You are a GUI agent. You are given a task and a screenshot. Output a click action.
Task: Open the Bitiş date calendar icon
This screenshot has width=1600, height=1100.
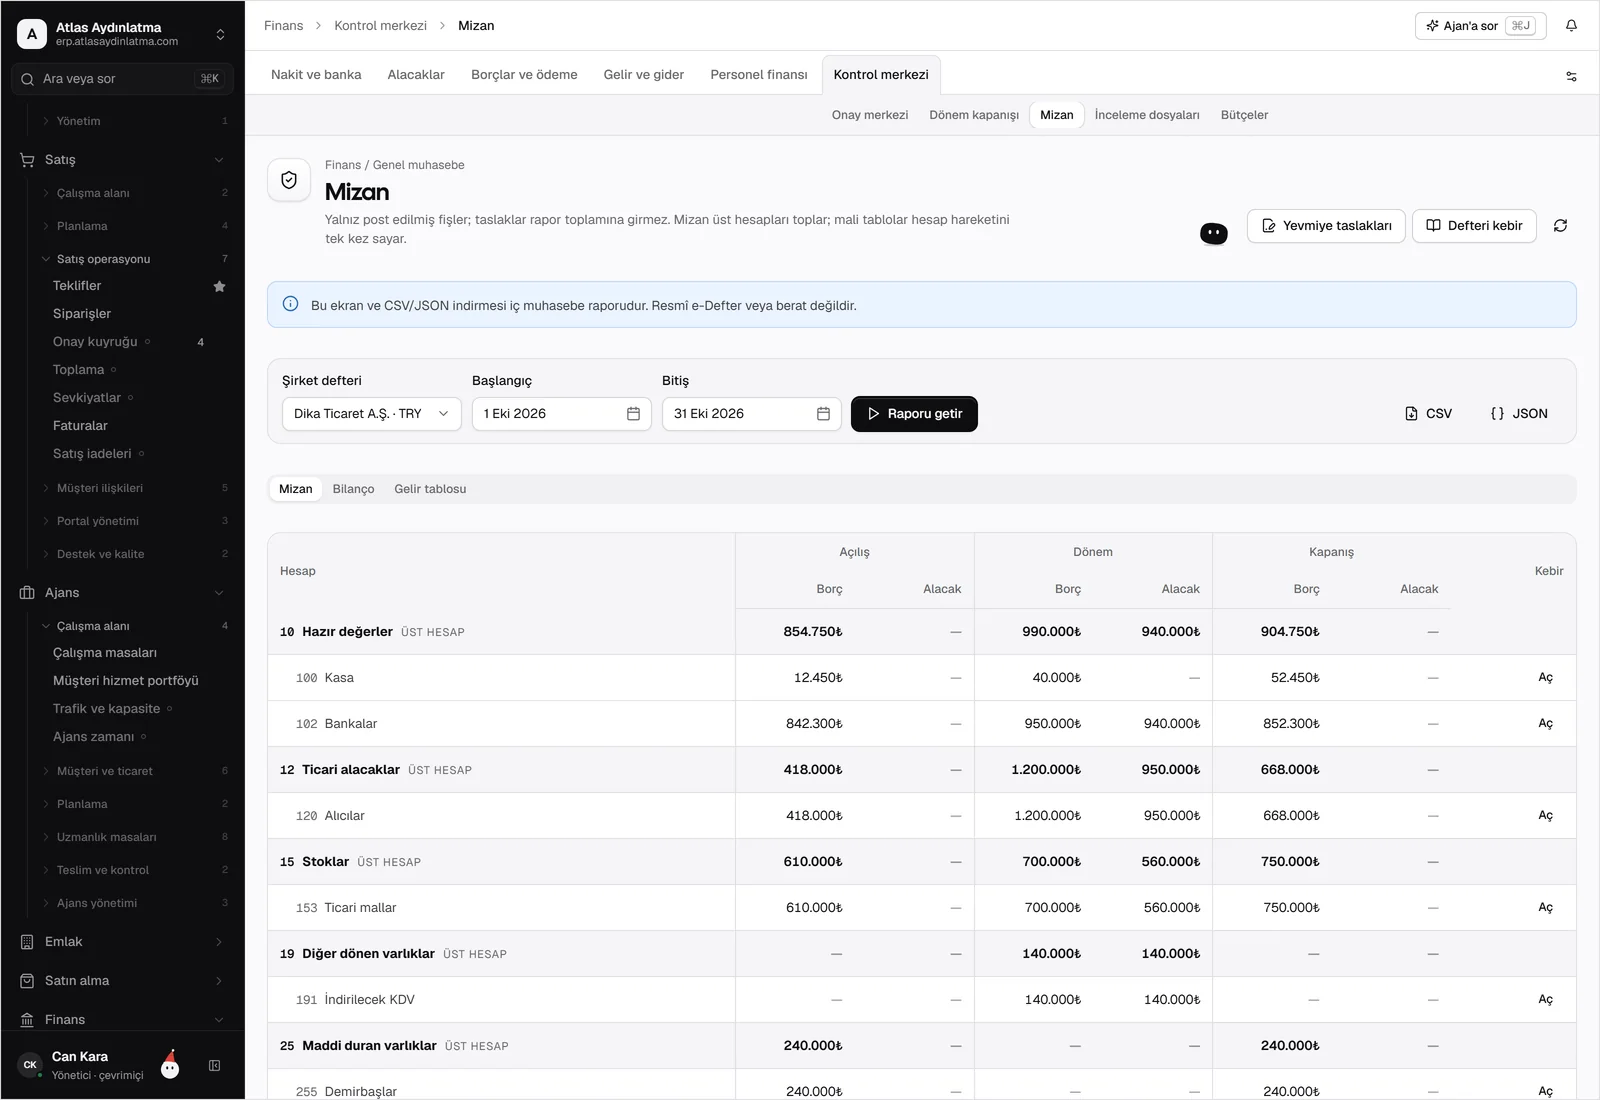pos(823,414)
